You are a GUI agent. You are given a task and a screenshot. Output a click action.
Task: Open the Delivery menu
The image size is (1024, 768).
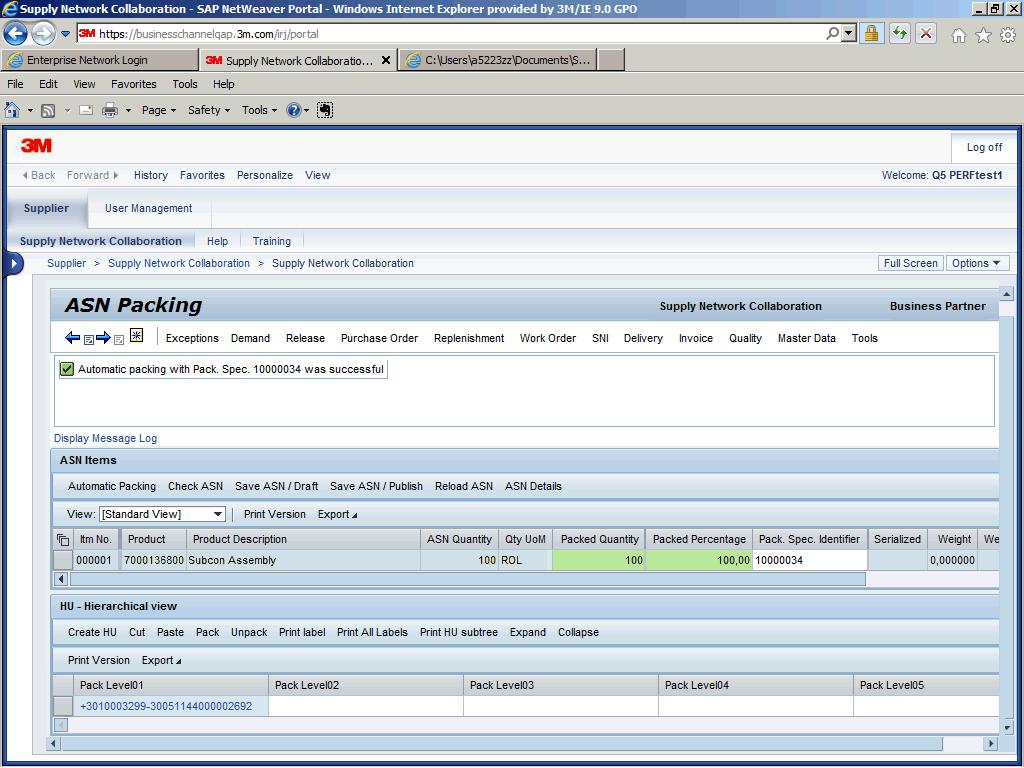coord(643,338)
